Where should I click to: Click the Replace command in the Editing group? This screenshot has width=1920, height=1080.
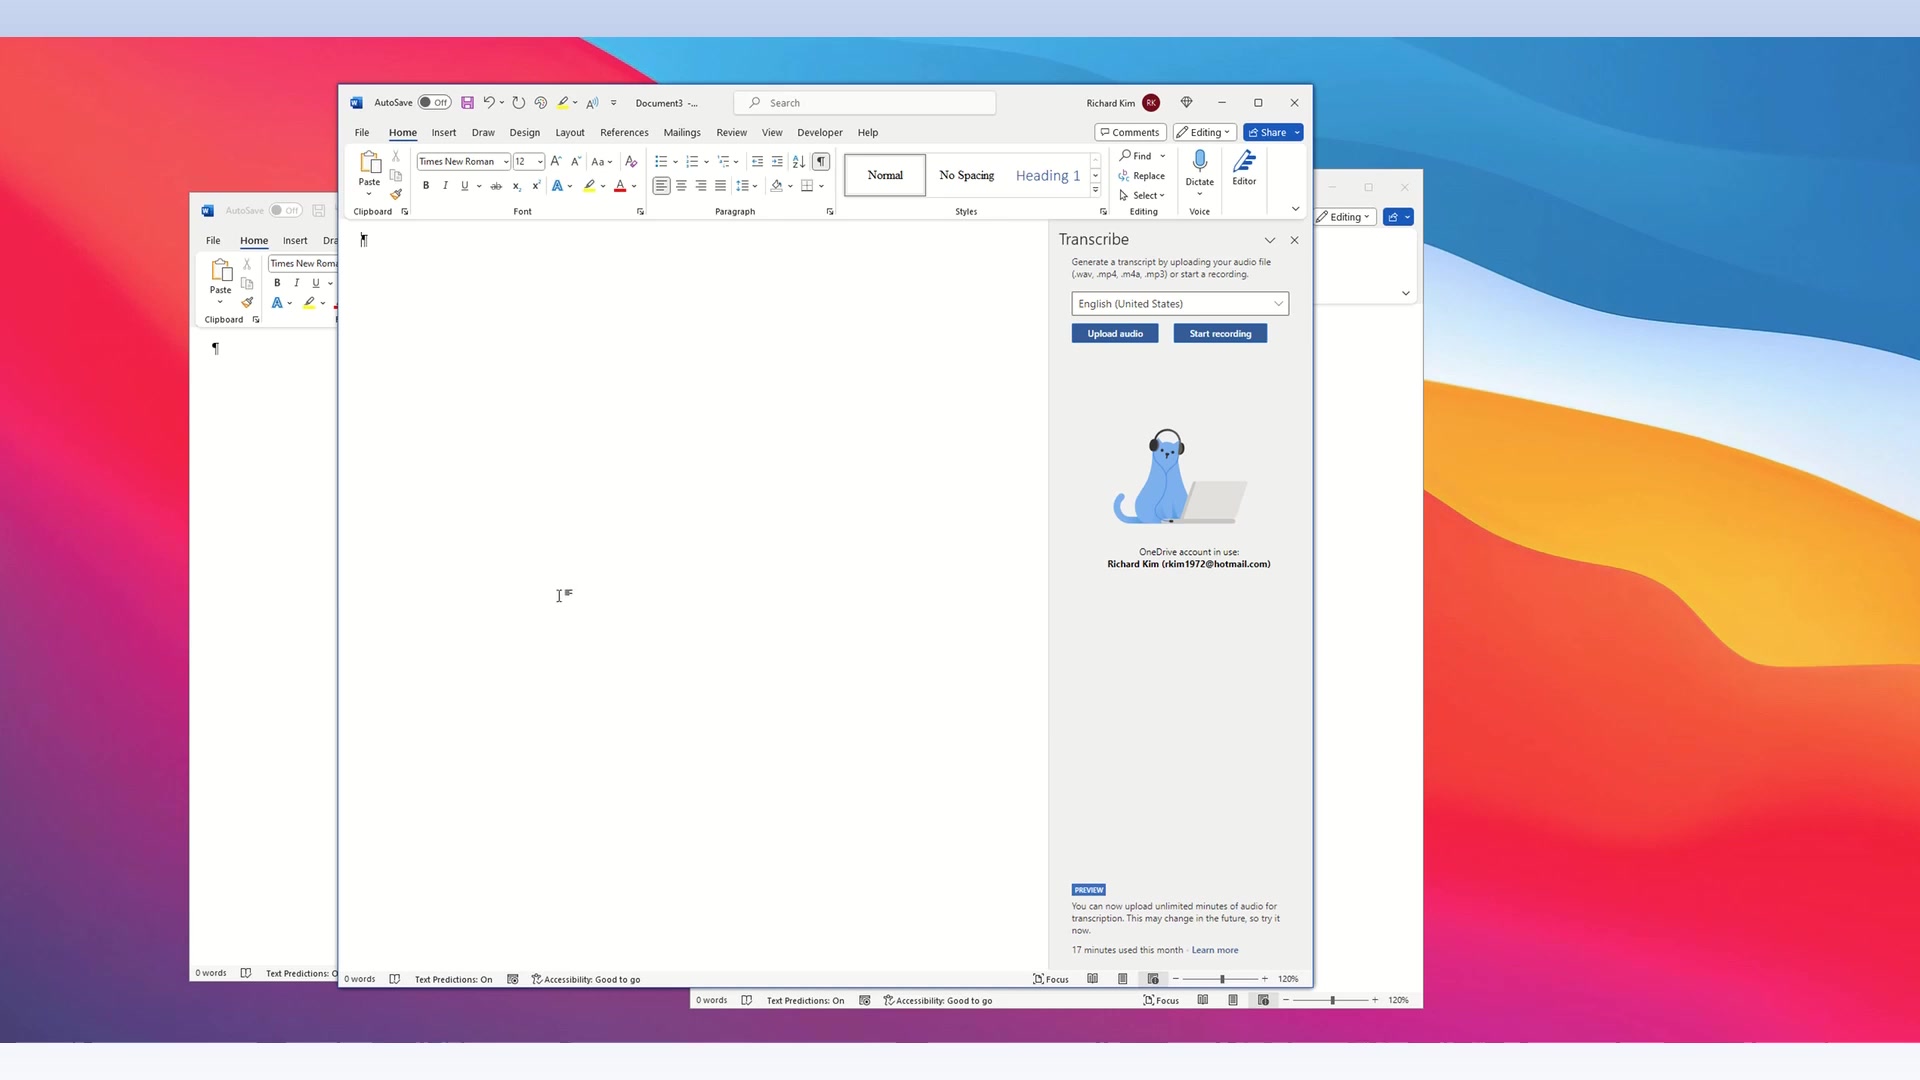pos(1142,176)
